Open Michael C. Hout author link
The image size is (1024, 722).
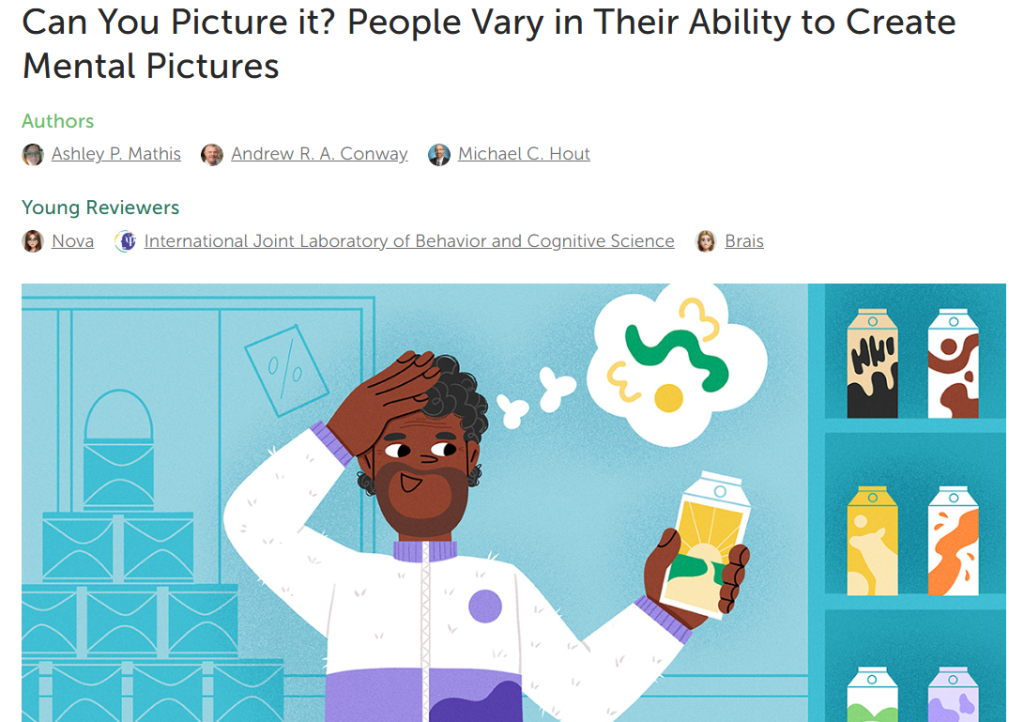point(524,154)
